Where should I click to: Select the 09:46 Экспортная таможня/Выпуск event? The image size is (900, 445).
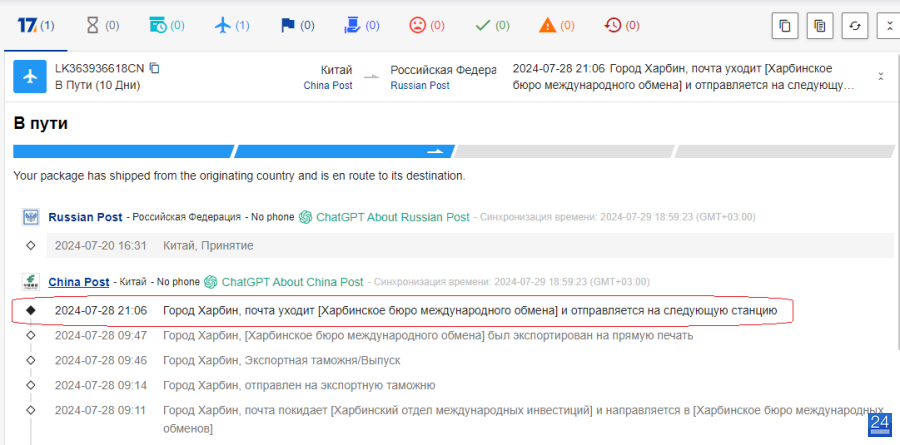pos(227,361)
